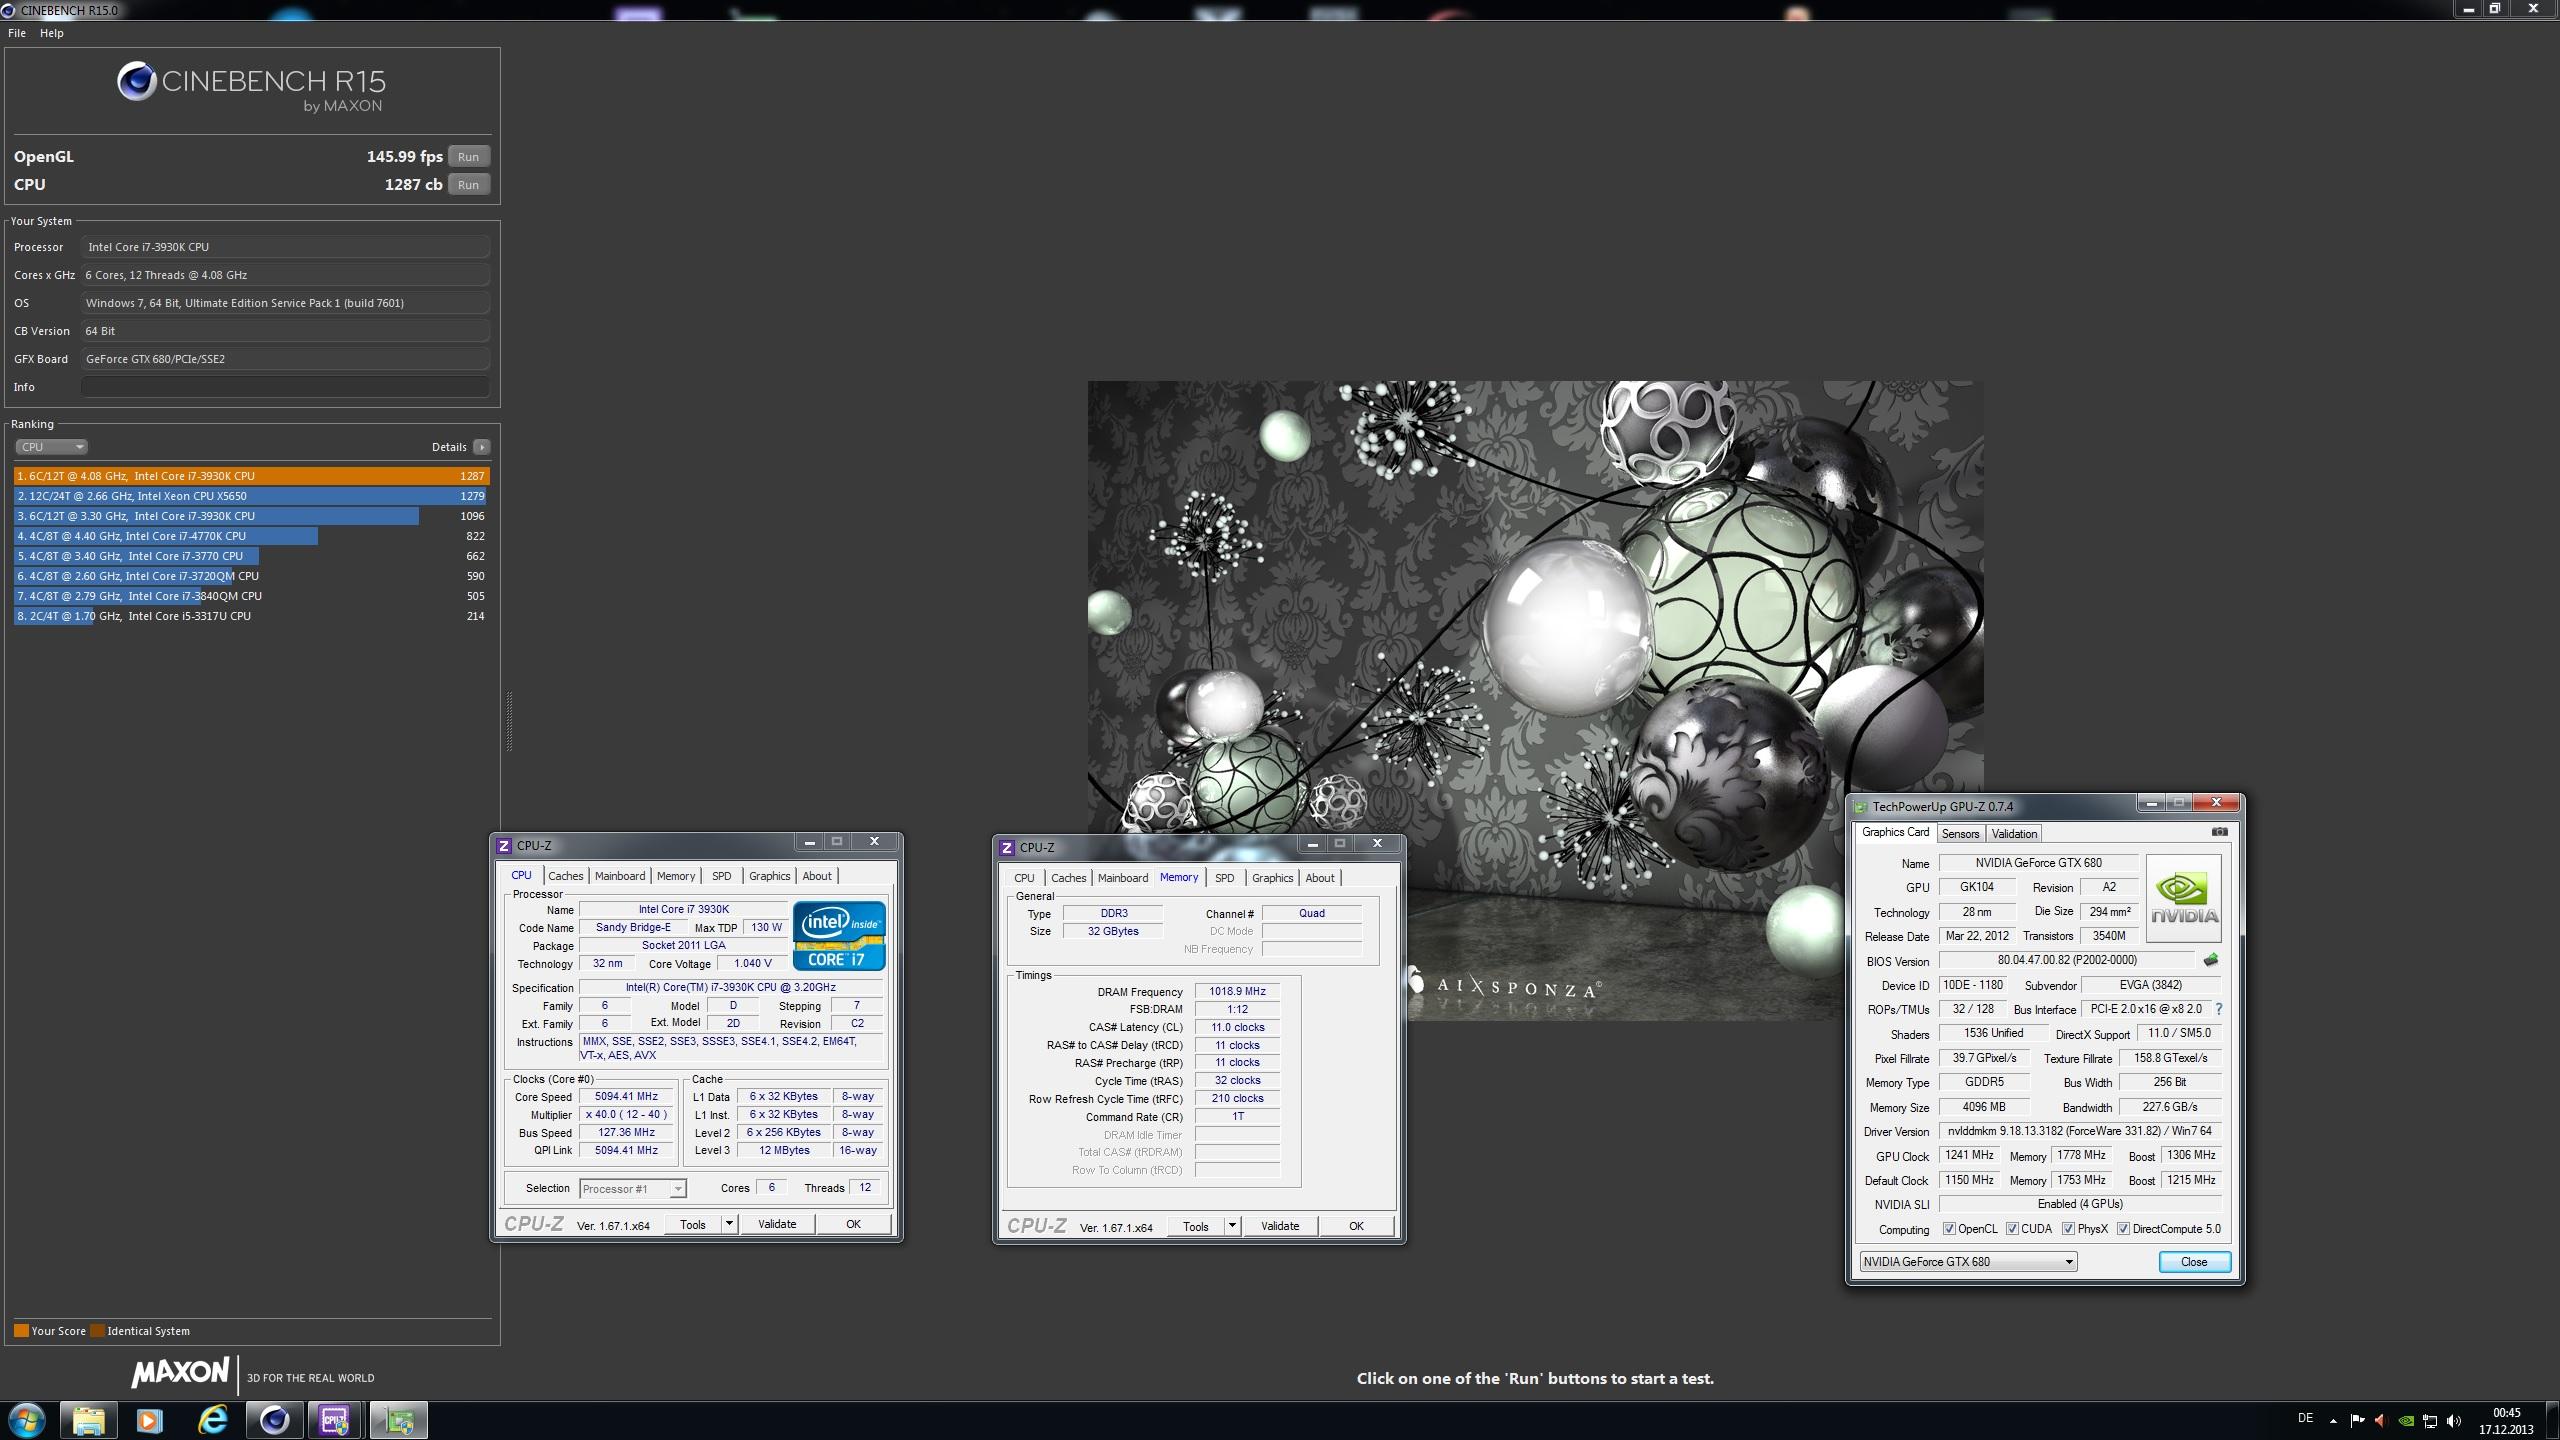
Task: Switch to GPU-Z via its taskbar icon
Action: coord(398,1420)
